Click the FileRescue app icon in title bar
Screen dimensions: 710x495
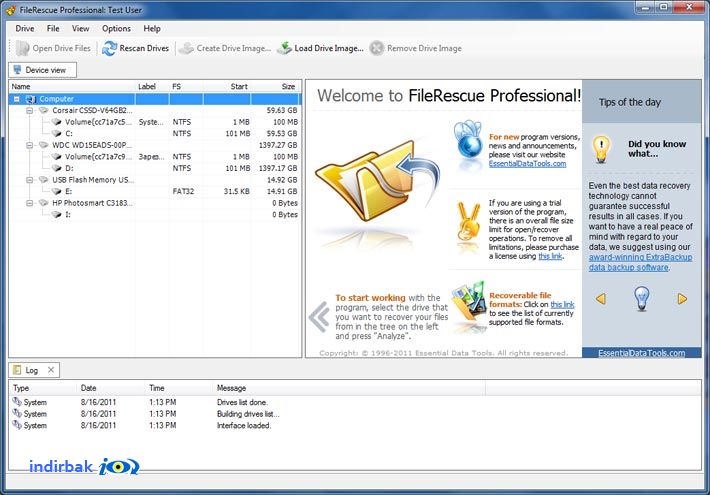tap(11, 10)
